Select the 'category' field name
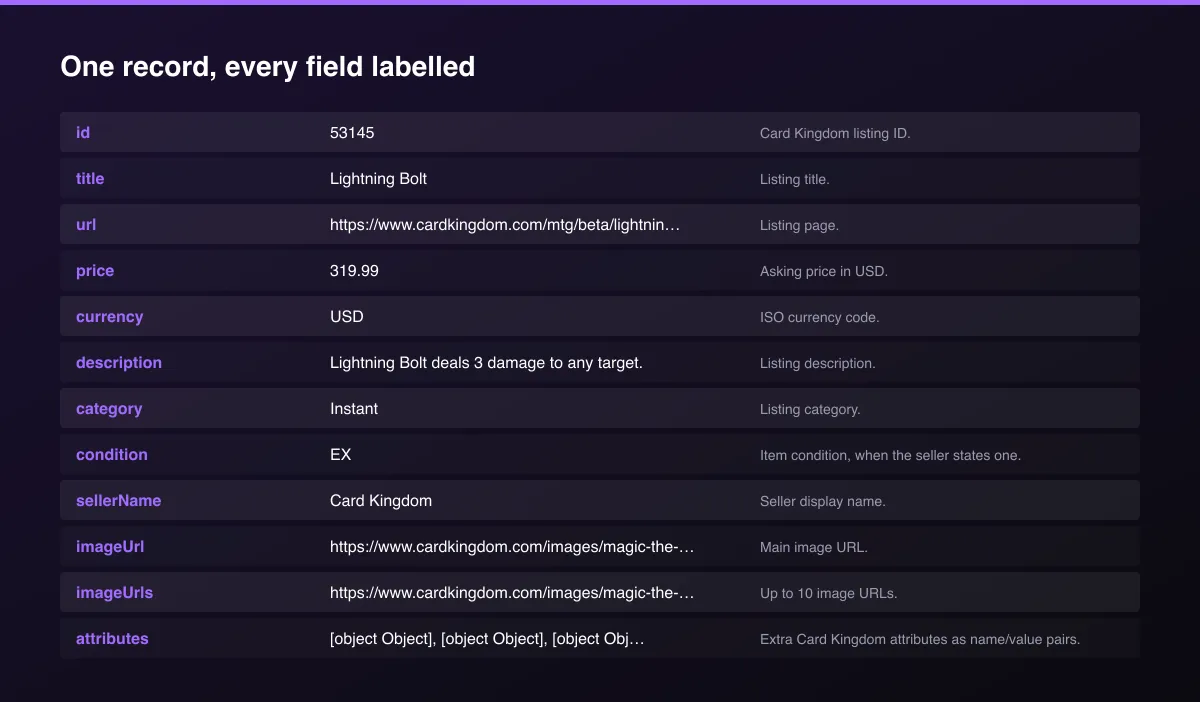The image size is (1200, 702). 109,408
